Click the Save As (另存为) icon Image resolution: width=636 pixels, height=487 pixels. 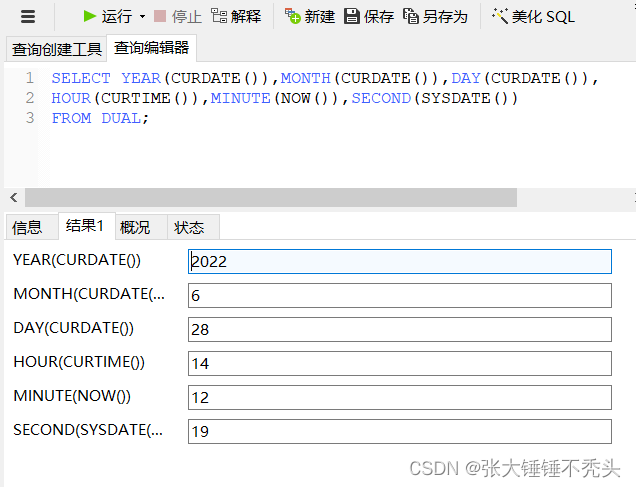click(410, 16)
